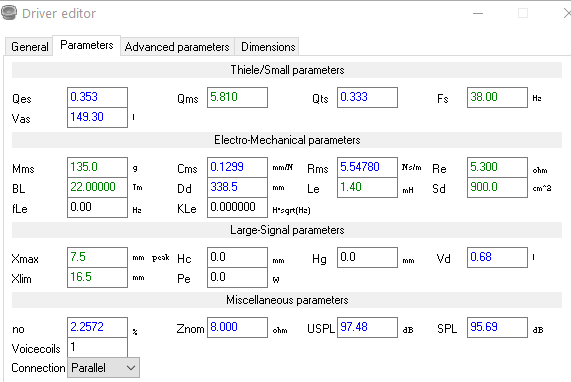Click the Large-Signal parameters heading
This screenshot has height=382, width=571.
(287, 230)
